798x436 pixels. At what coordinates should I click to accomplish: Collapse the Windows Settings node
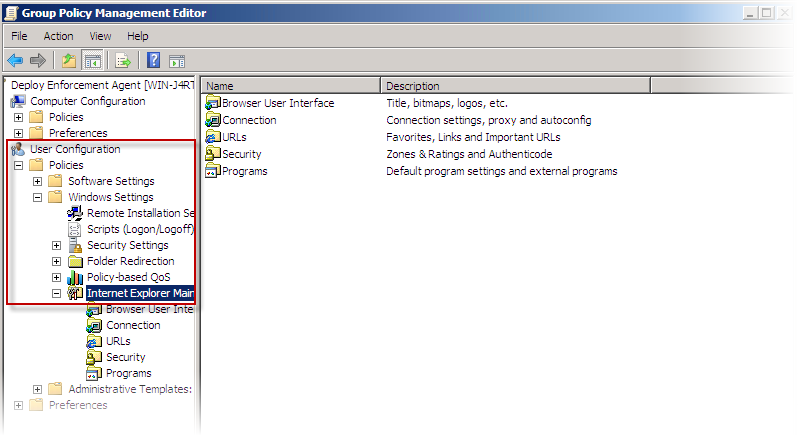pyautogui.click(x=38, y=197)
